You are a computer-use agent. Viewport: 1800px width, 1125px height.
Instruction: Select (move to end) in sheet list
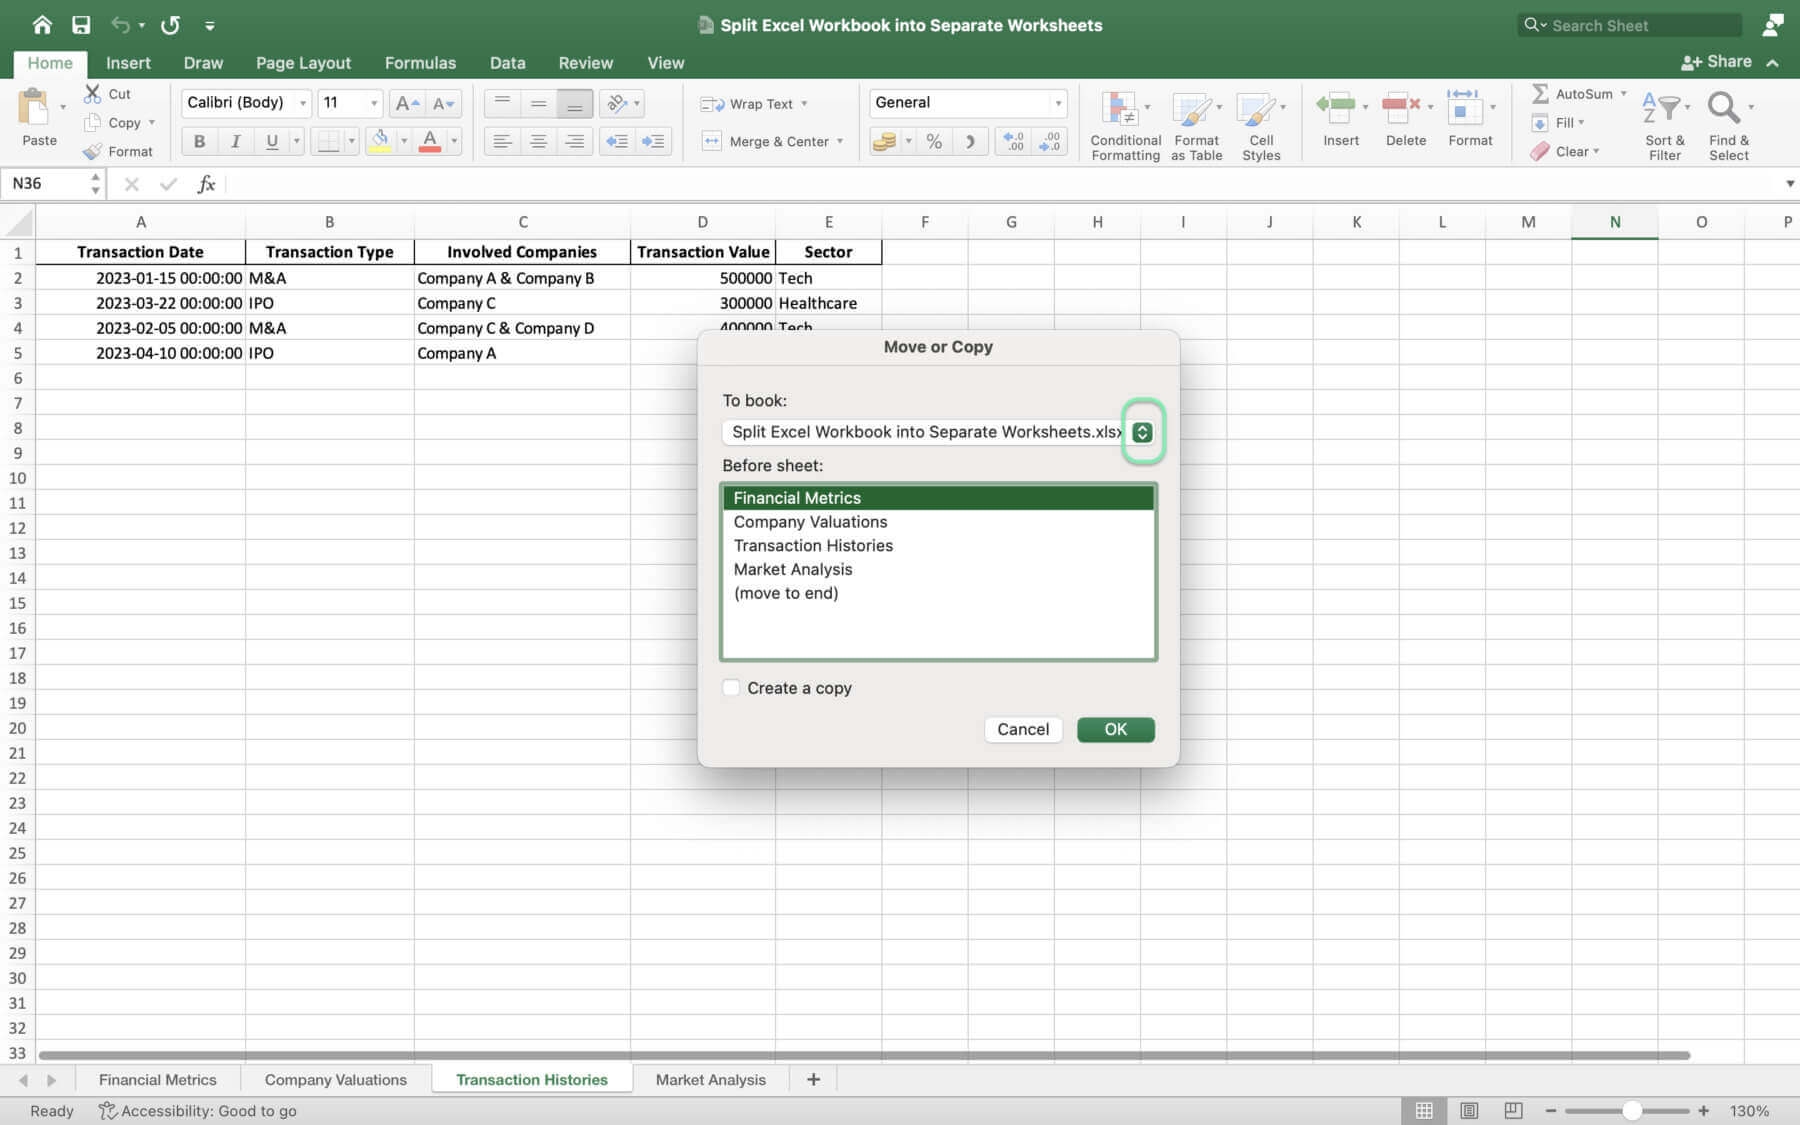(786, 593)
